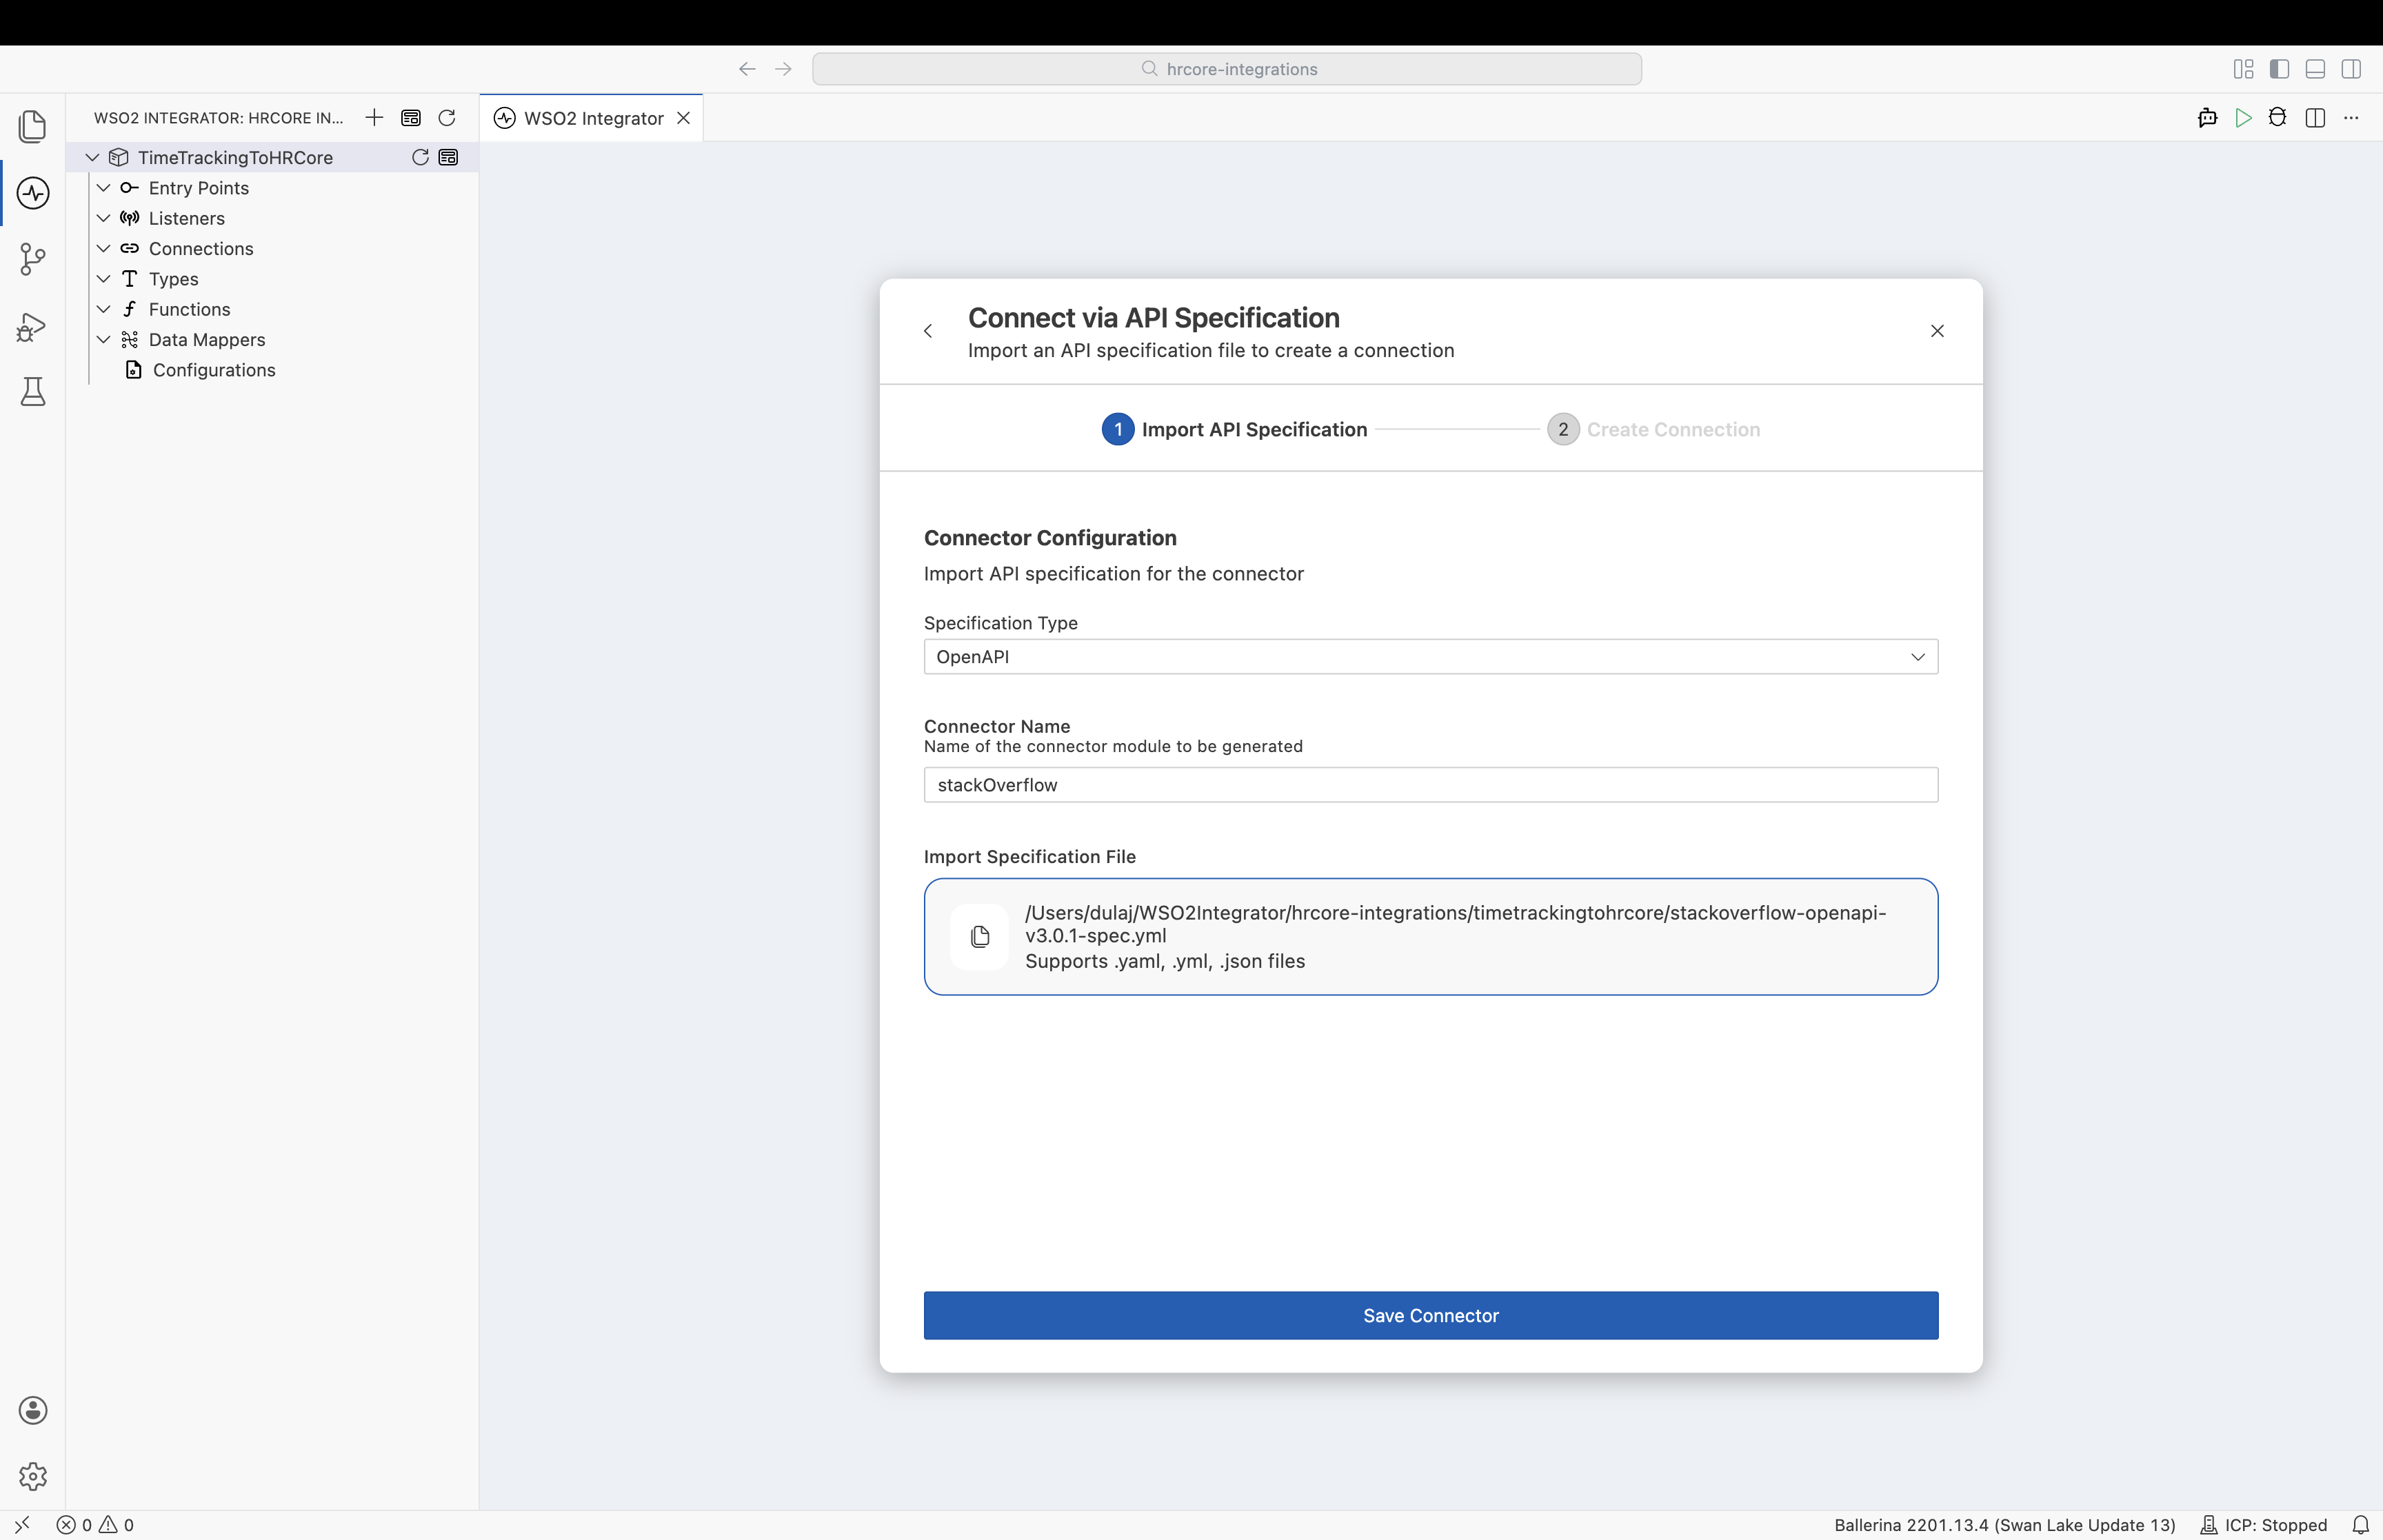Screen dimensions: 2383x1540
Task: Open the Testing flask icon
Action: pyautogui.click(x=33, y=392)
